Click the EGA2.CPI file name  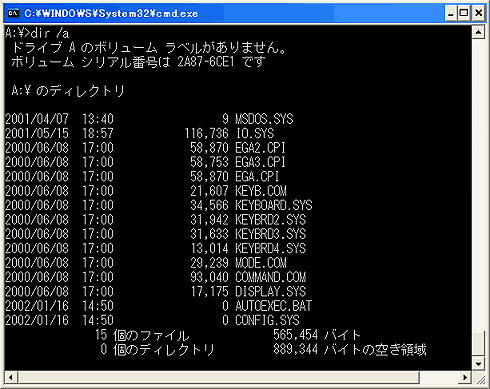[x=260, y=148]
